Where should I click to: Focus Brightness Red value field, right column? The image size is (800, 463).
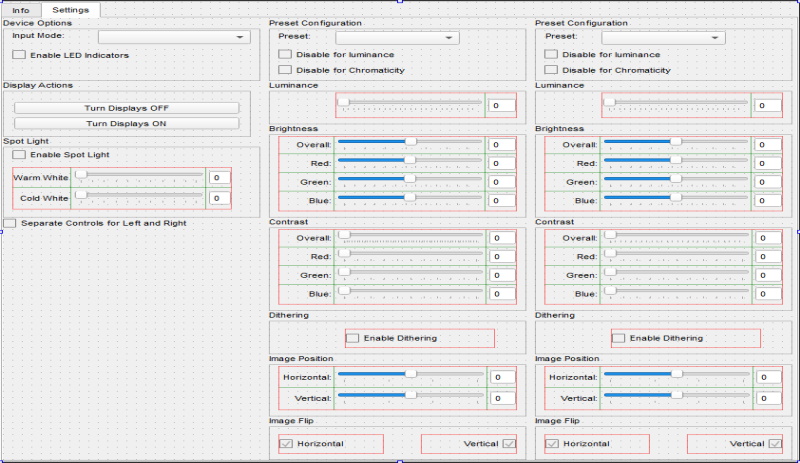[767, 163]
